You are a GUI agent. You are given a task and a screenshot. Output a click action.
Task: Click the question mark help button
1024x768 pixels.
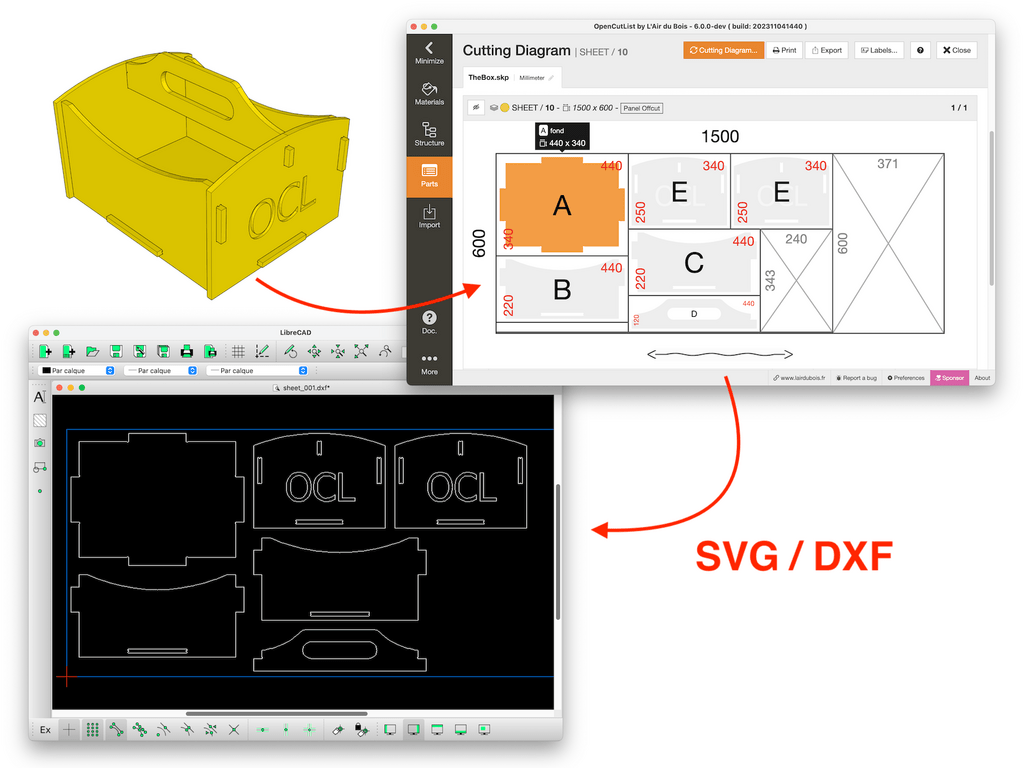click(920, 50)
